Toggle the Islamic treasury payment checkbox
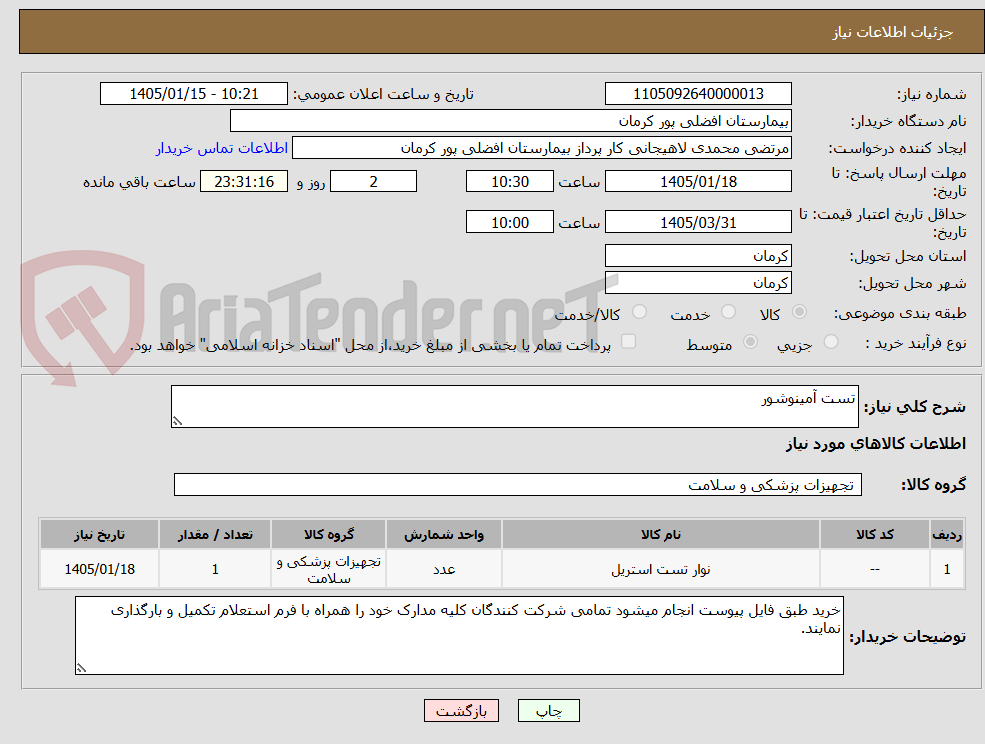This screenshot has height=744, width=985. coord(628,341)
